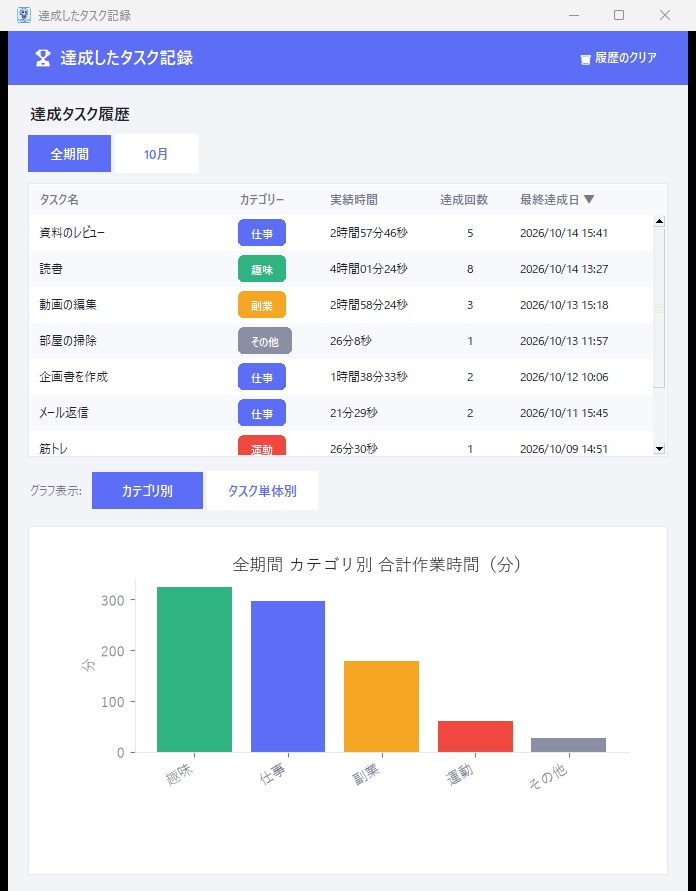The image size is (696, 891).
Task: Select the 筋トレ task row
Action: click(341, 444)
